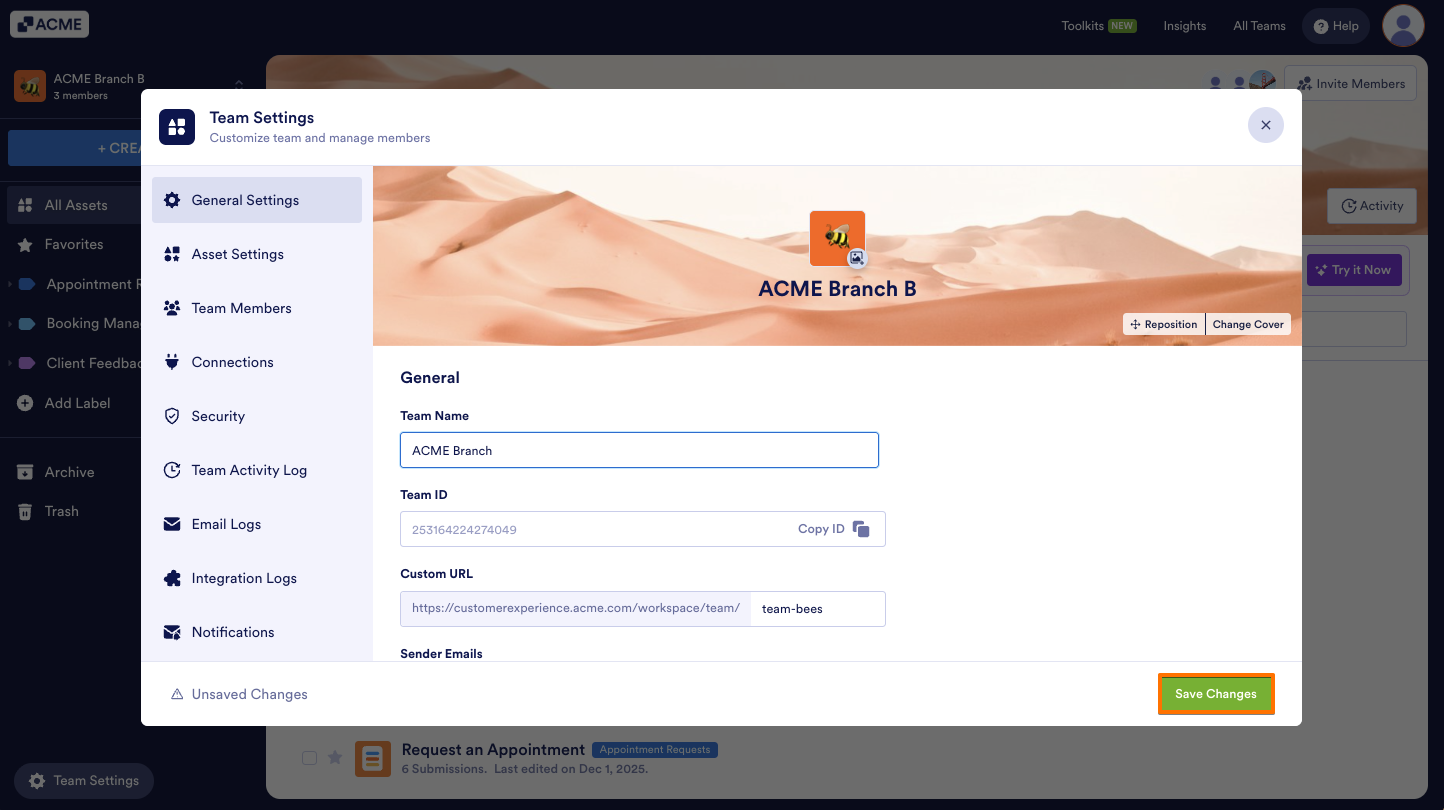Open All Teams in top navigation

coord(1260,26)
